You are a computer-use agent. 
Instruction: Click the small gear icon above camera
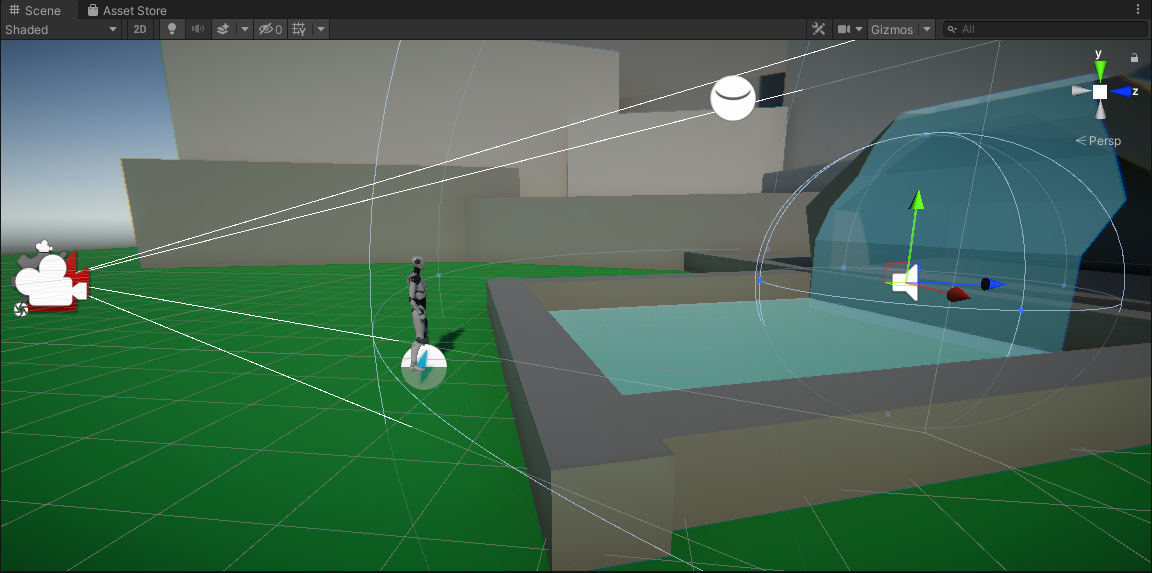45,246
